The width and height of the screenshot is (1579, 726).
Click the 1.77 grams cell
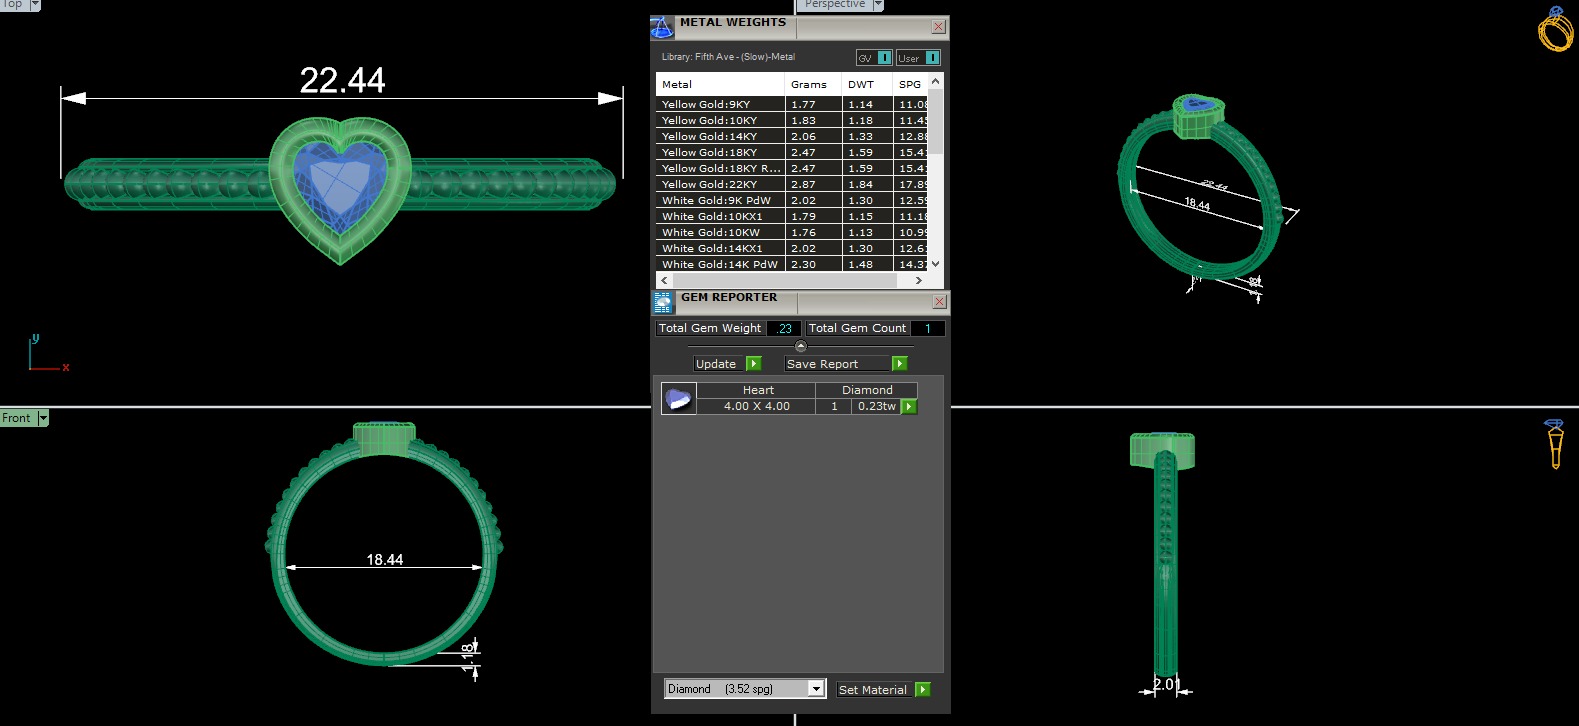click(x=813, y=104)
